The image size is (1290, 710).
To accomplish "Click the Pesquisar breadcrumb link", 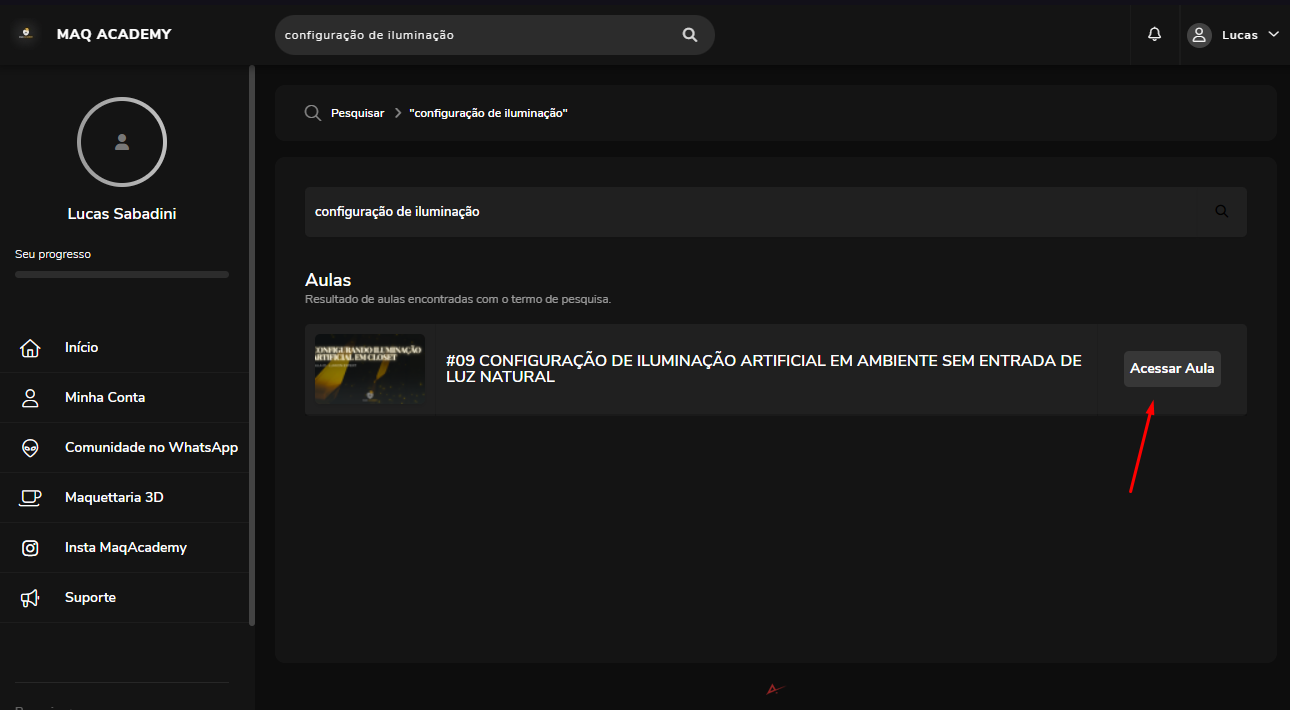I will [x=357, y=114].
